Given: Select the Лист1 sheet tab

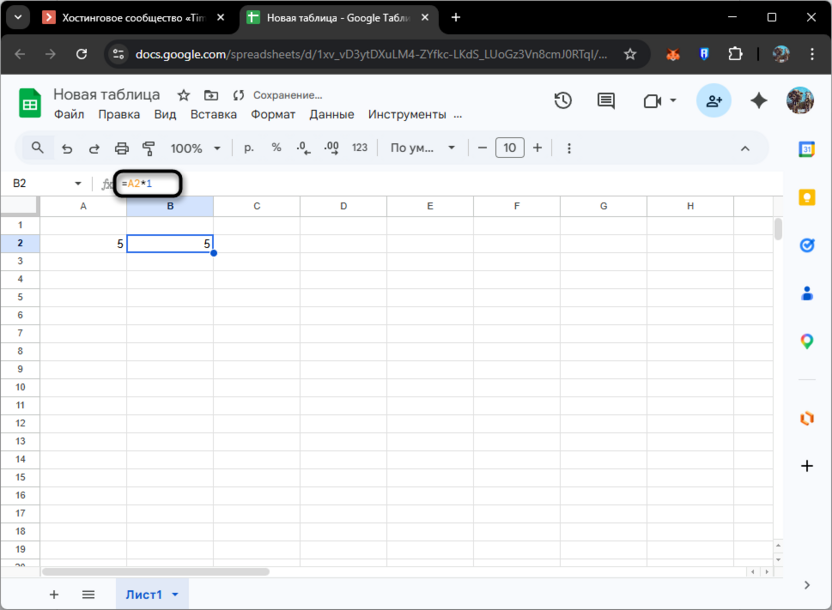Looking at the screenshot, I should coord(144,595).
